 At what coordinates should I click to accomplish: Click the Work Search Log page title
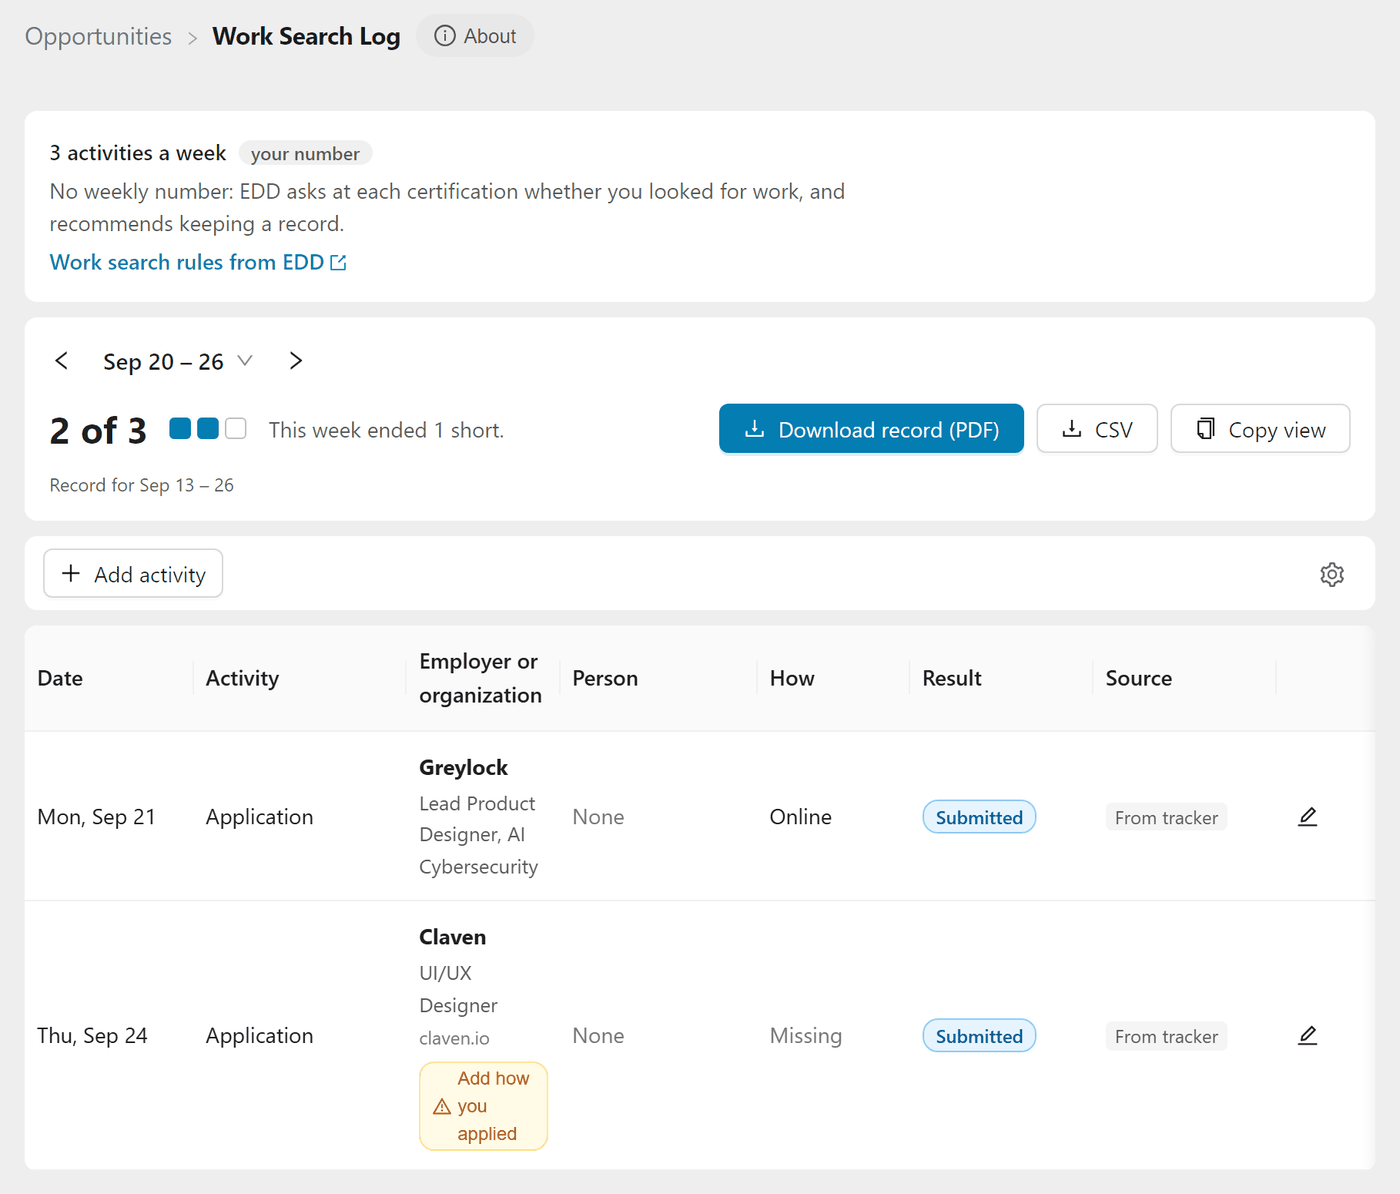[x=306, y=36]
